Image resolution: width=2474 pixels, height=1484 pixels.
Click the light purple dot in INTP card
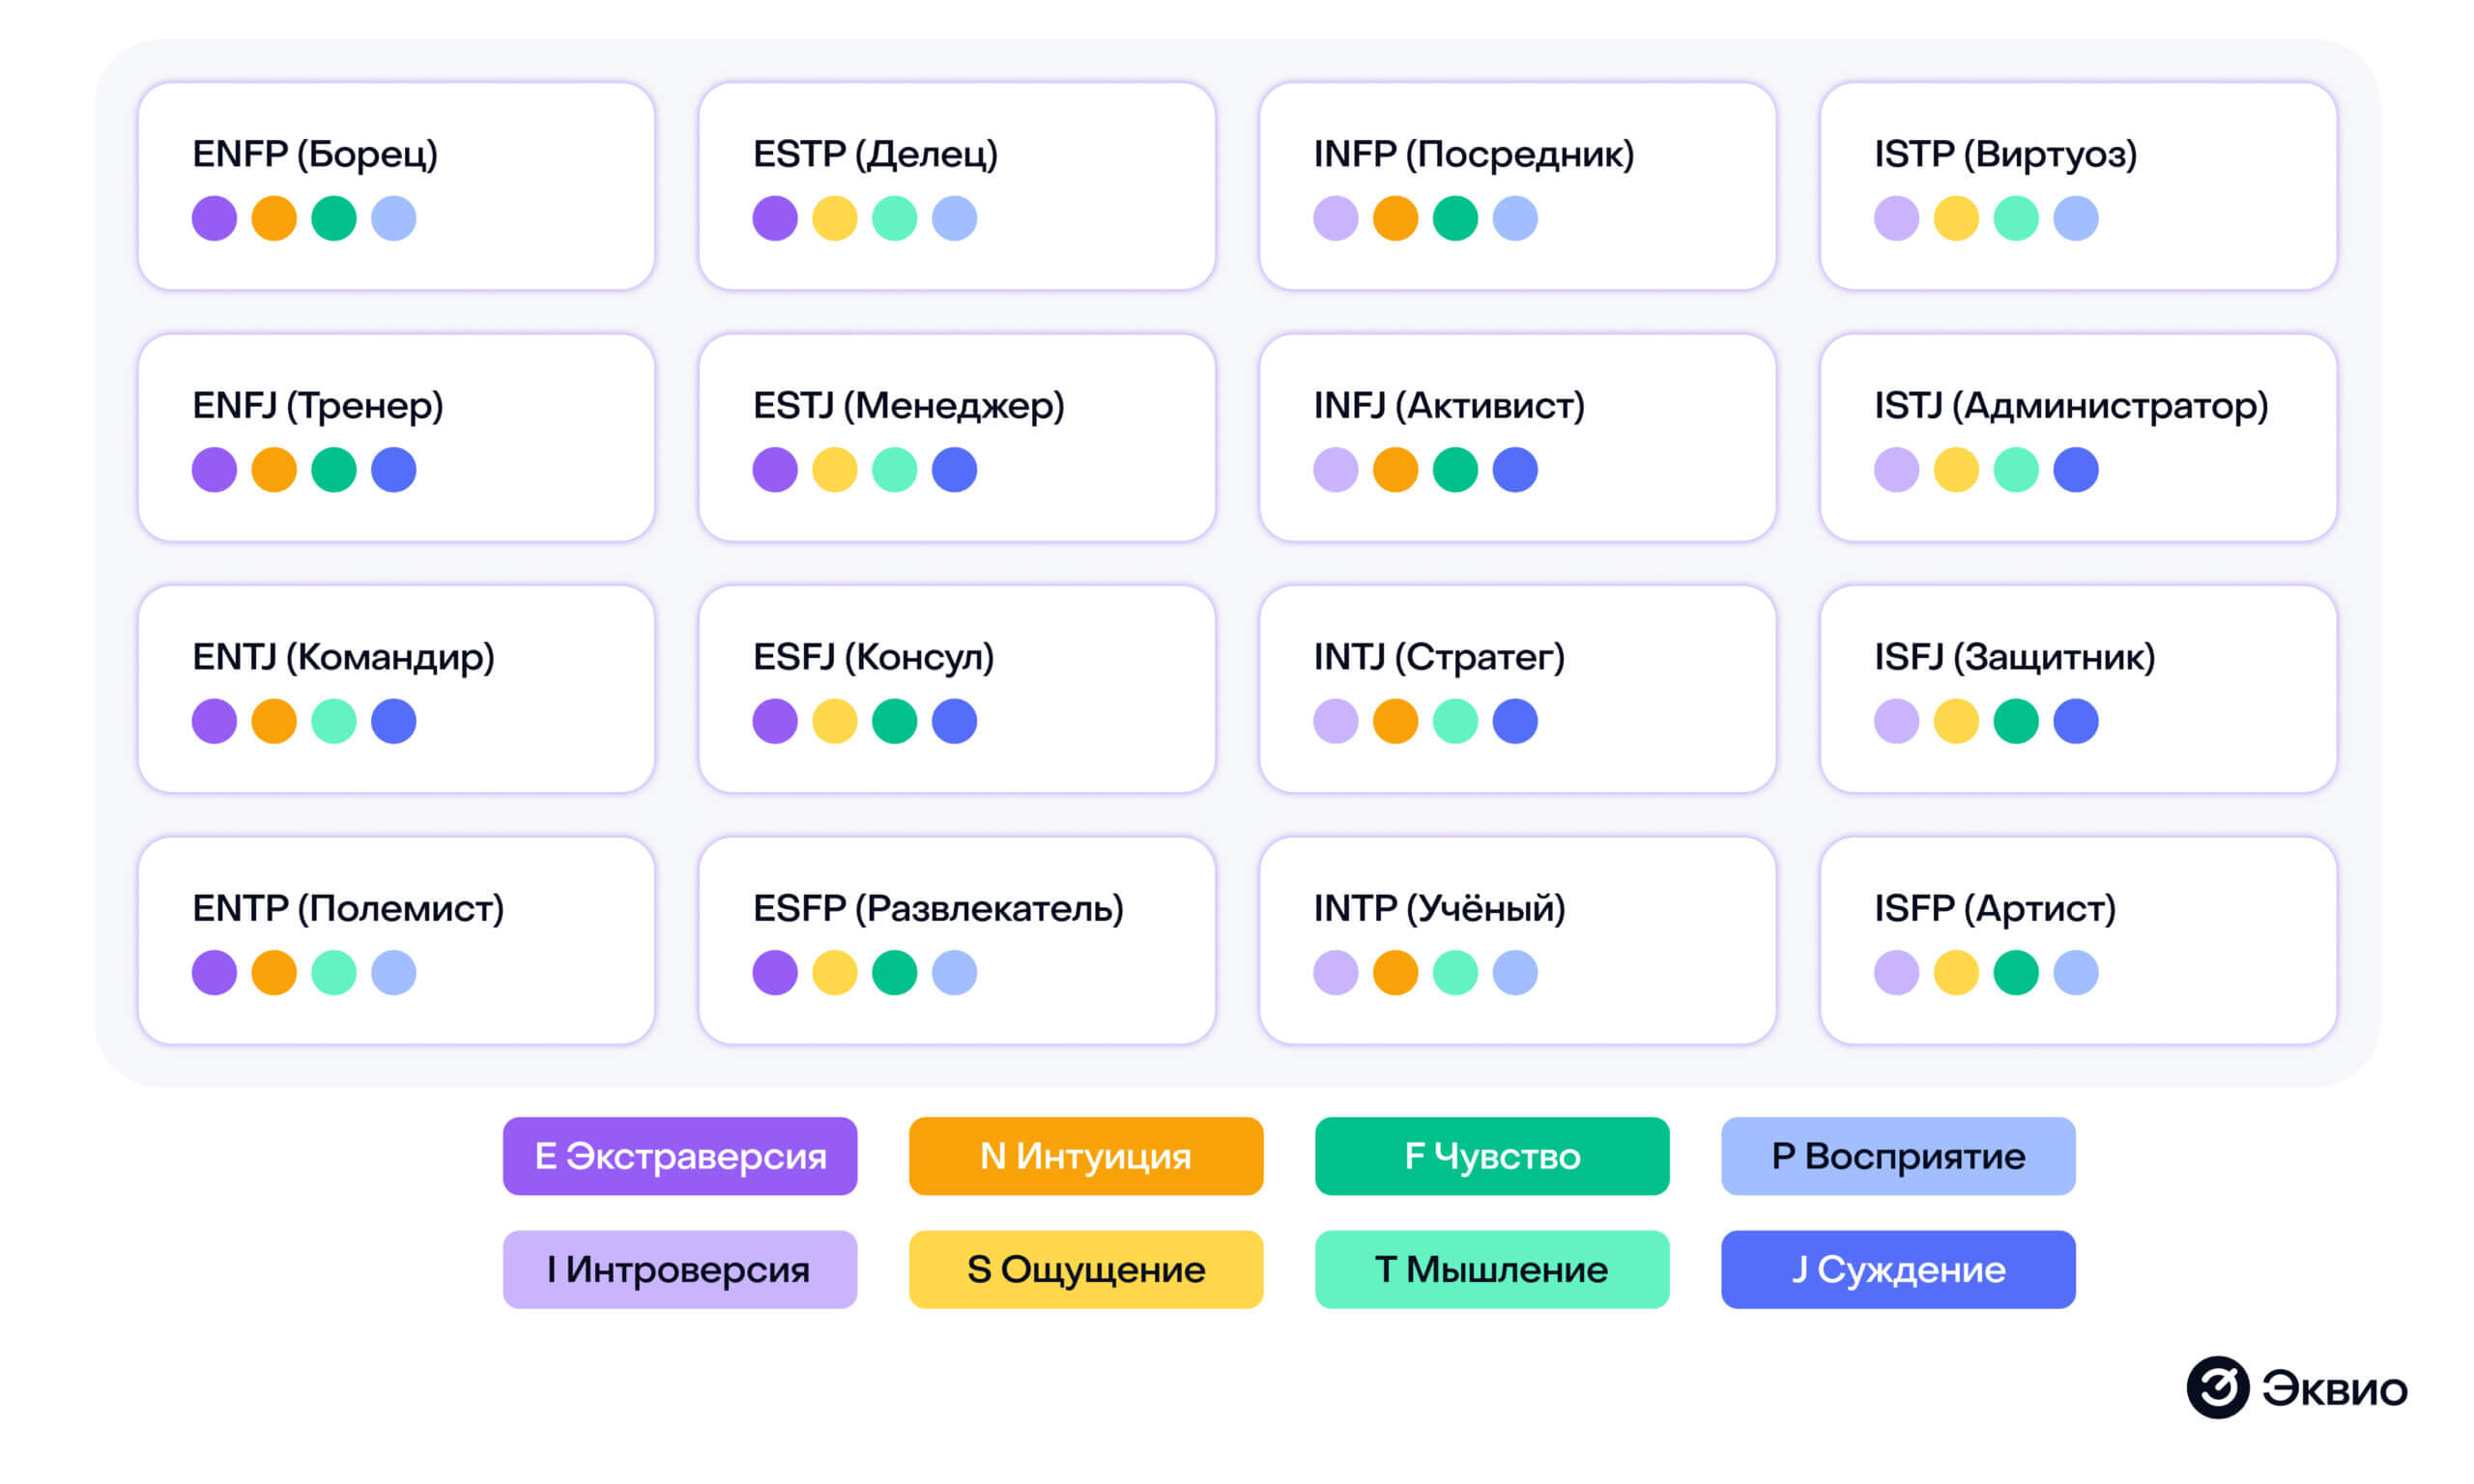click(x=1335, y=972)
